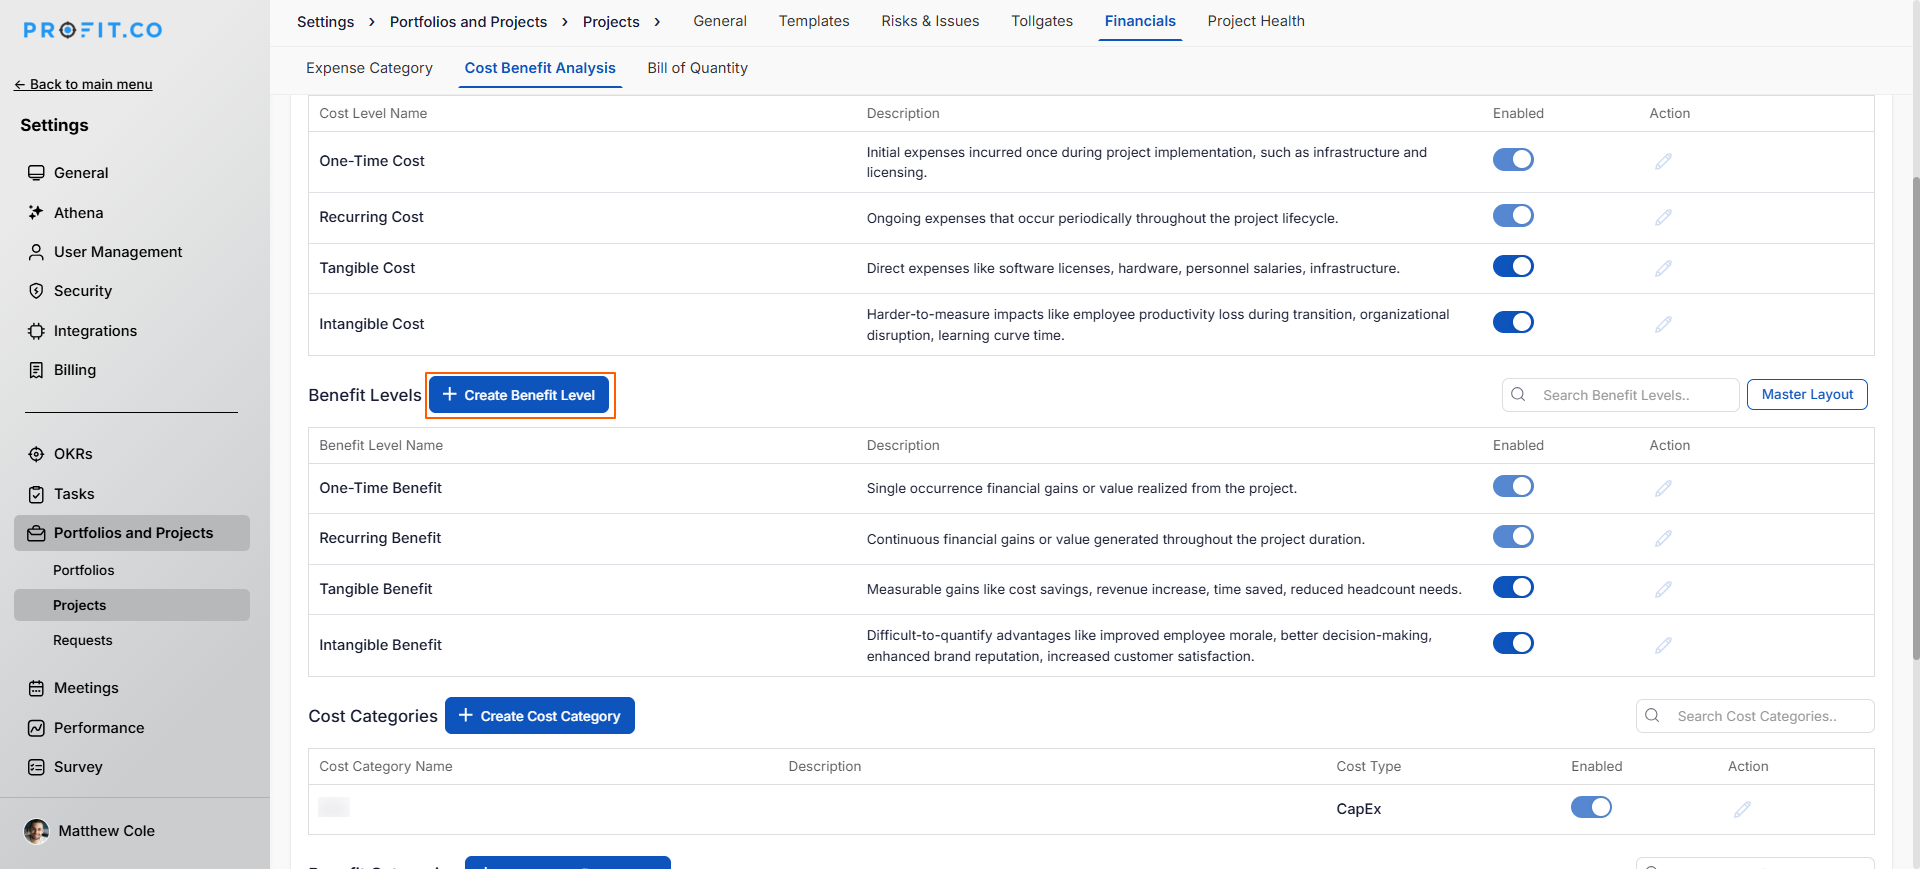Edit the CapEx cost category row
The image size is (1920, 869).
1742,809
